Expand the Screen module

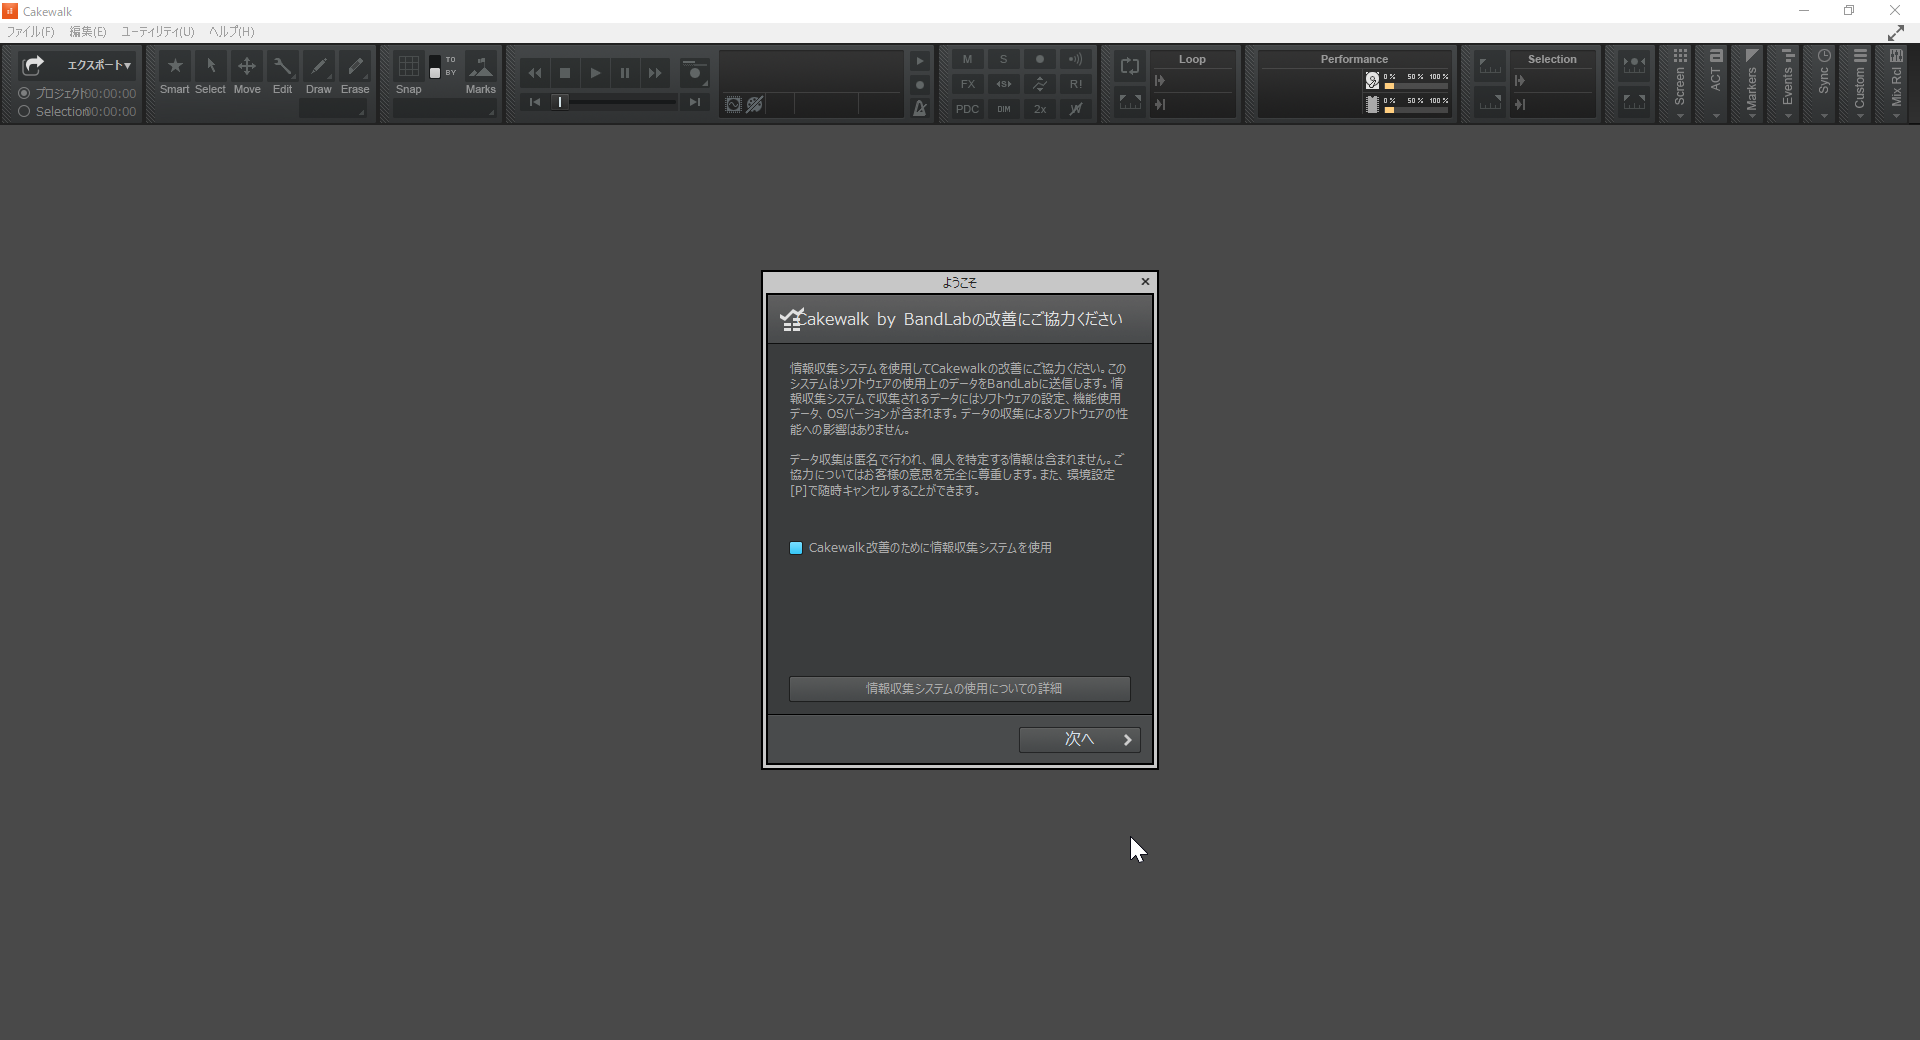tap(1680, 84)
